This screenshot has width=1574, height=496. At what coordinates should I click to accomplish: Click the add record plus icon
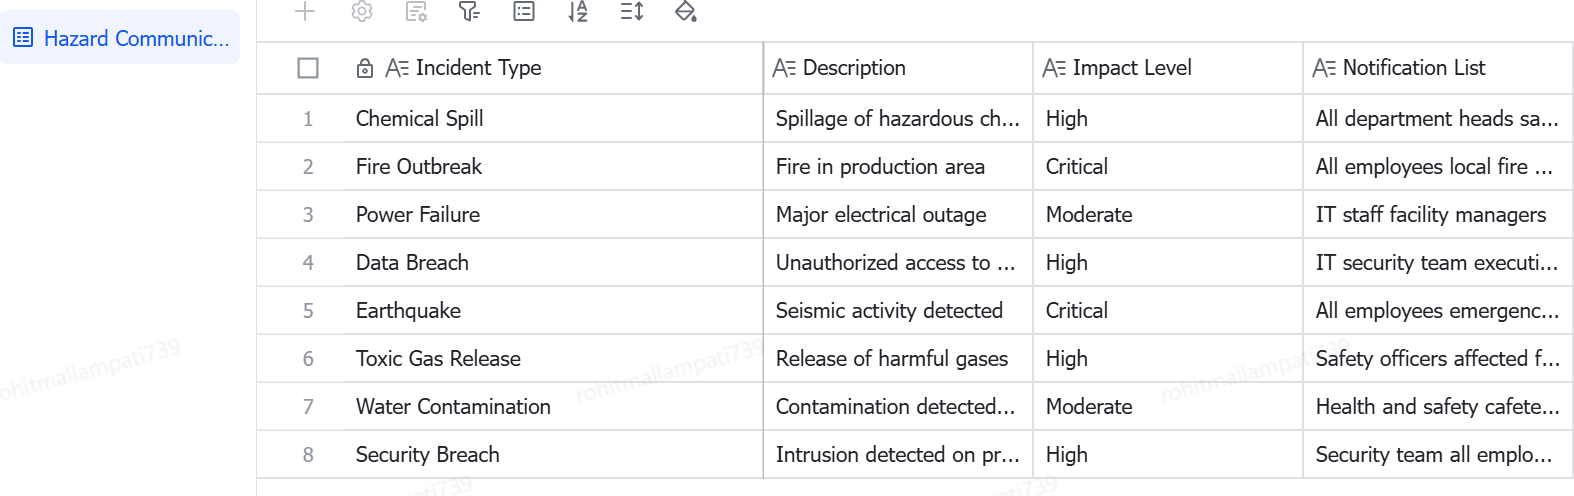tap(305, 11)
